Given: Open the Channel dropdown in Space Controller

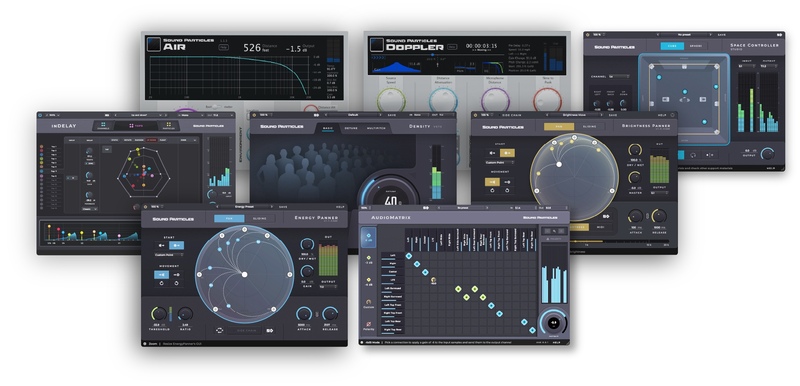Looking at the screenshot, I should pos(619,76).
